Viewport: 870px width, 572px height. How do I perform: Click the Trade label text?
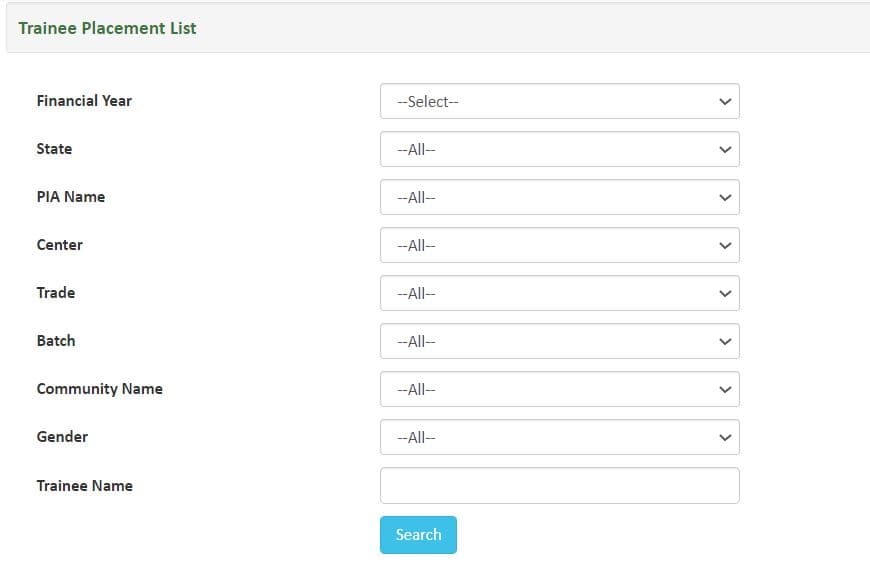[56, 293]
